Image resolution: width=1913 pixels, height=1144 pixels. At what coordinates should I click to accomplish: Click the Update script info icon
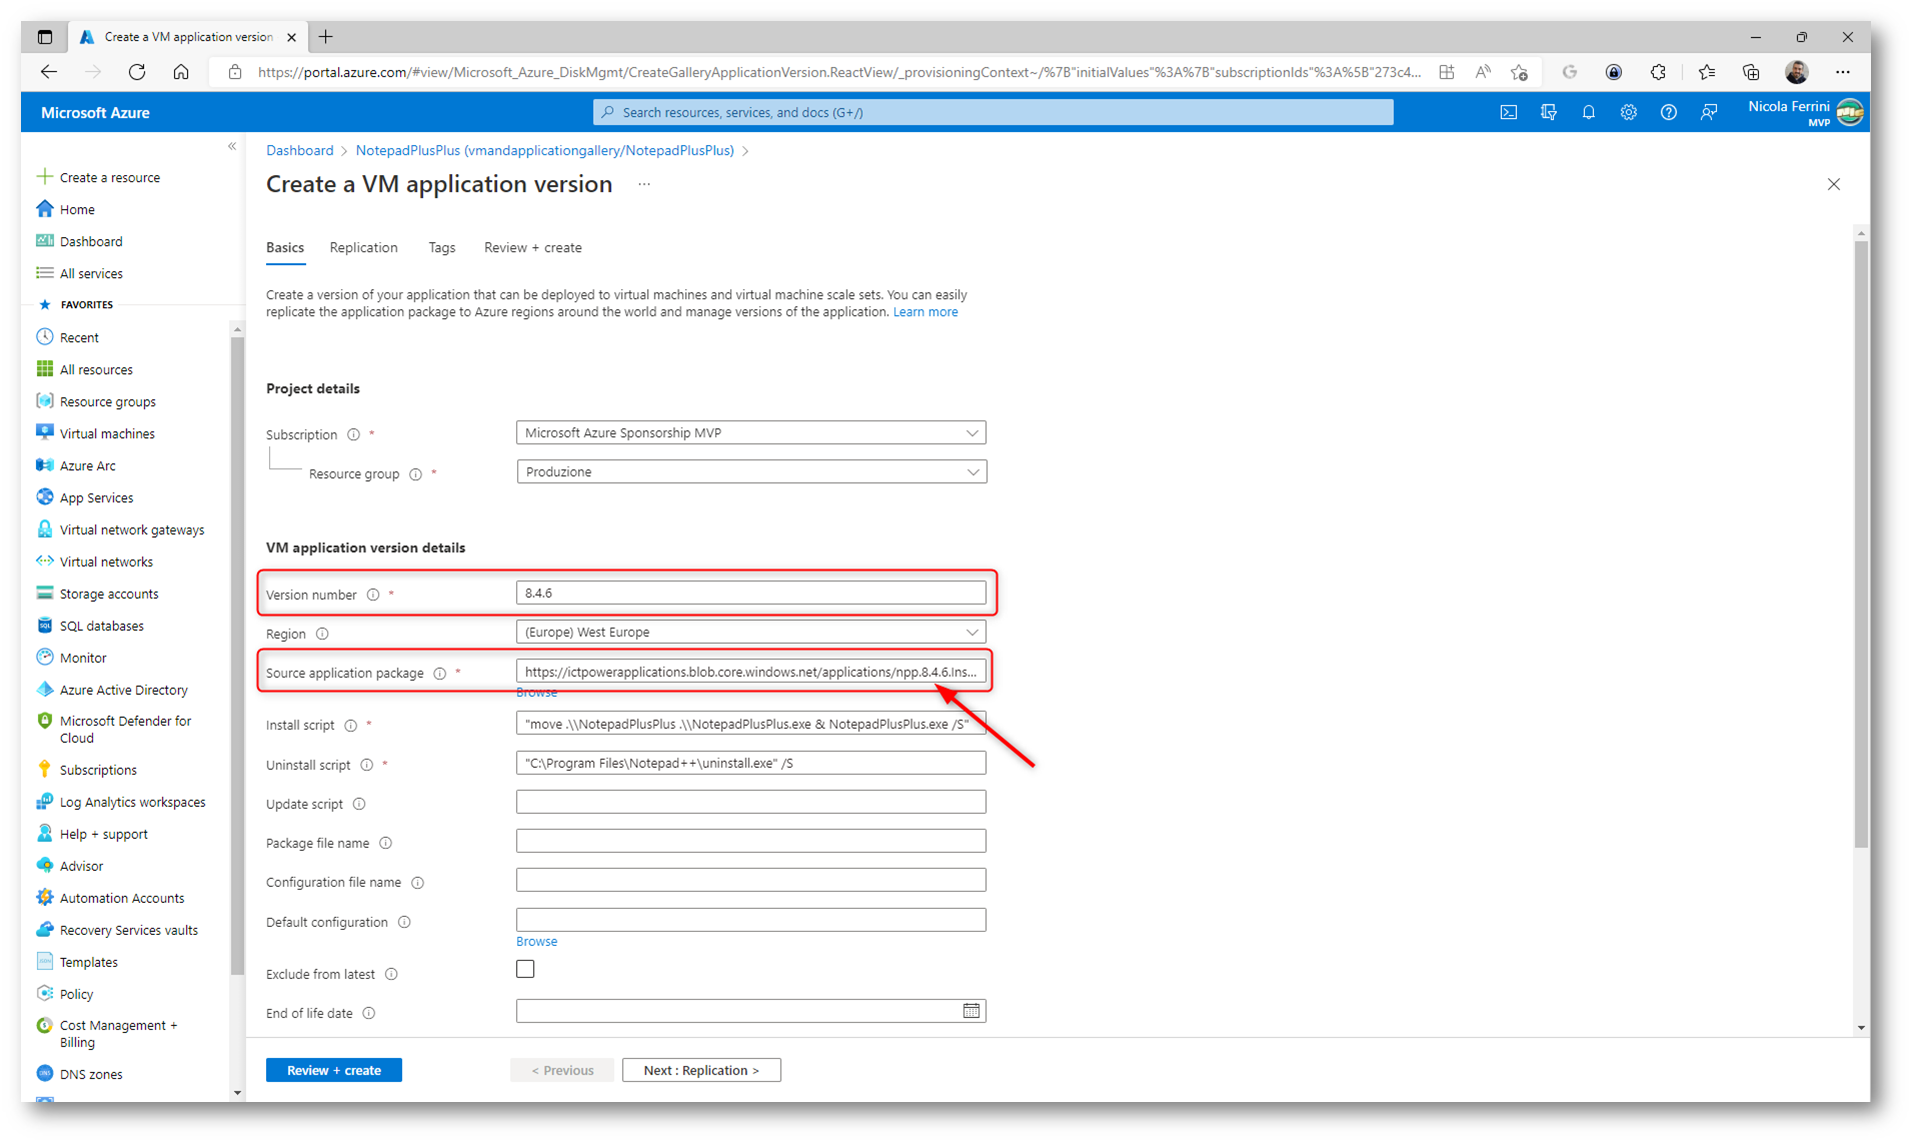point(359,805)
